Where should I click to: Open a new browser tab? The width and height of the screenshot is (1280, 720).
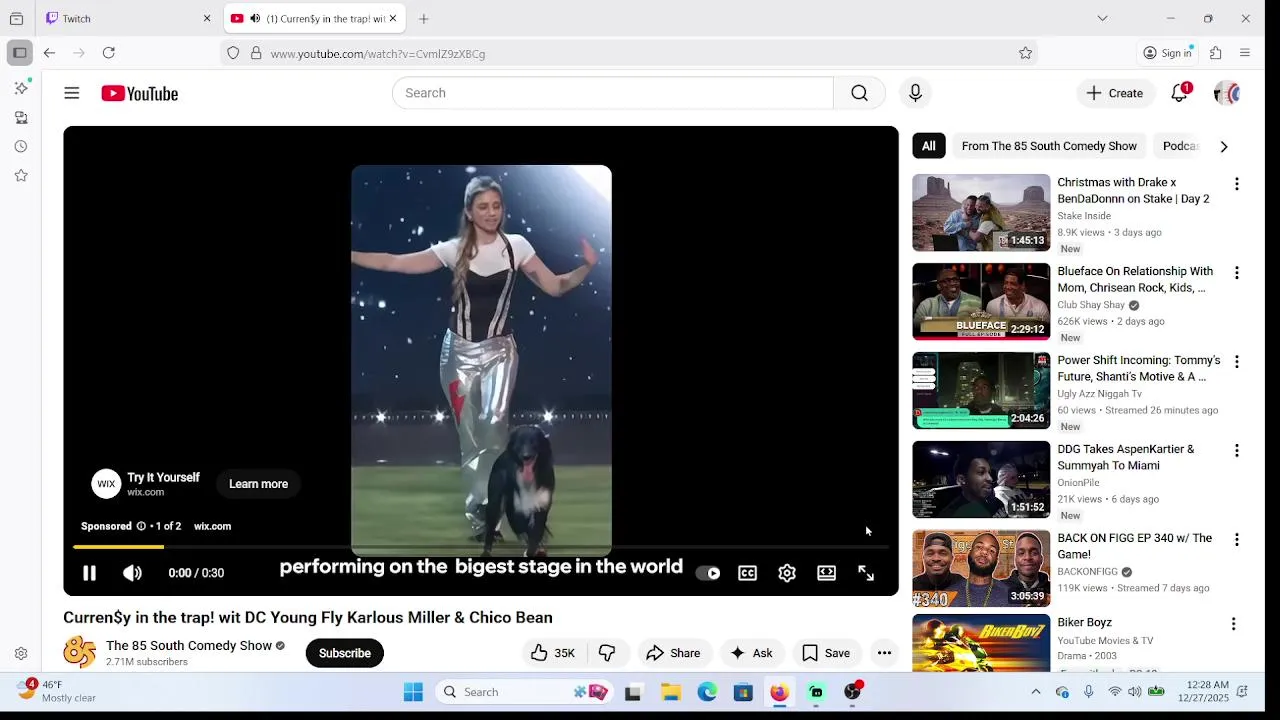(x=424, y=18)
